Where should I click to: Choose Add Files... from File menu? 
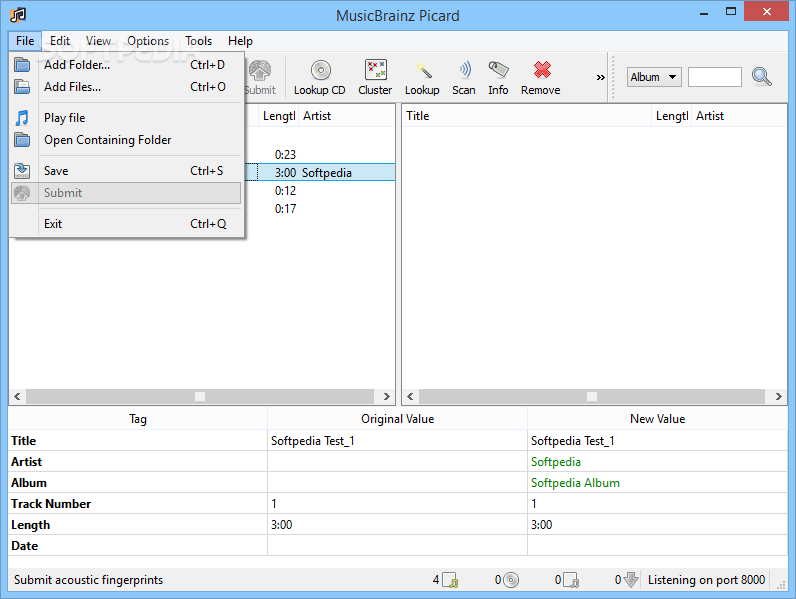pos(126,87)
